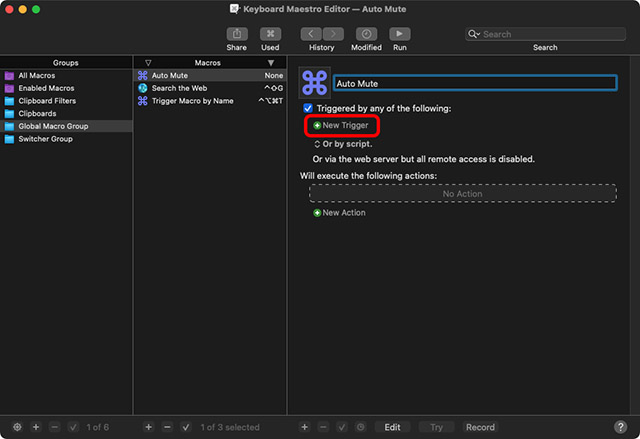
Task: Go forward in History
Action: (x=333, y=34)
